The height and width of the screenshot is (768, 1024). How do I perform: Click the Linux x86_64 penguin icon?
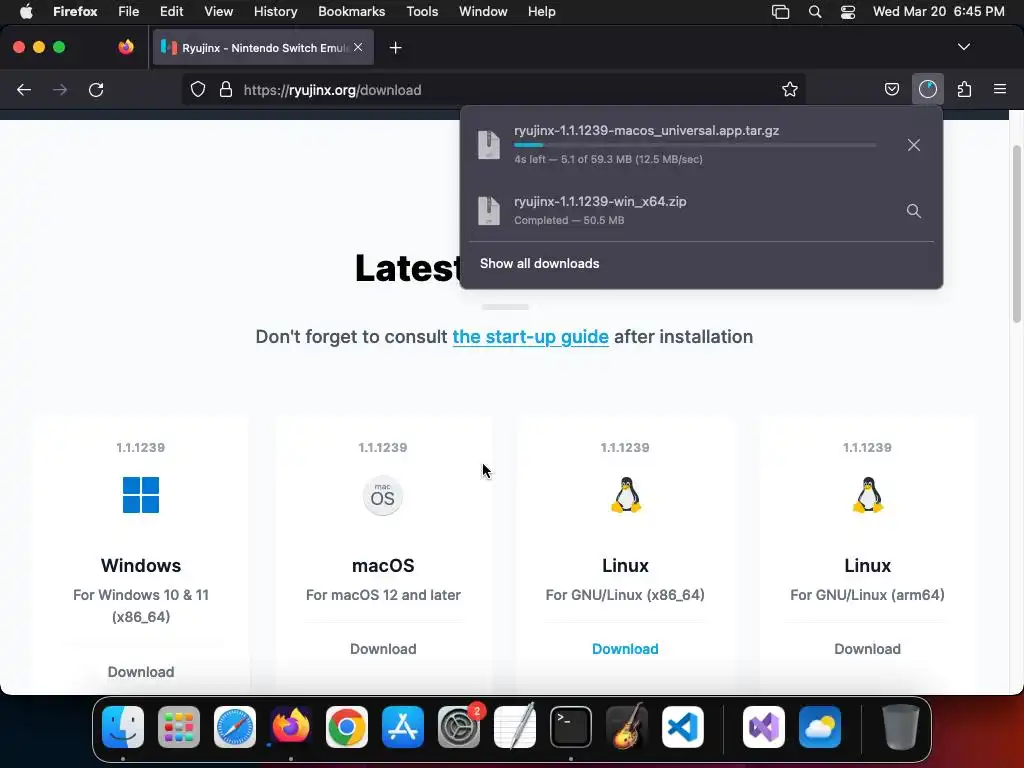(x=626, y=495)
